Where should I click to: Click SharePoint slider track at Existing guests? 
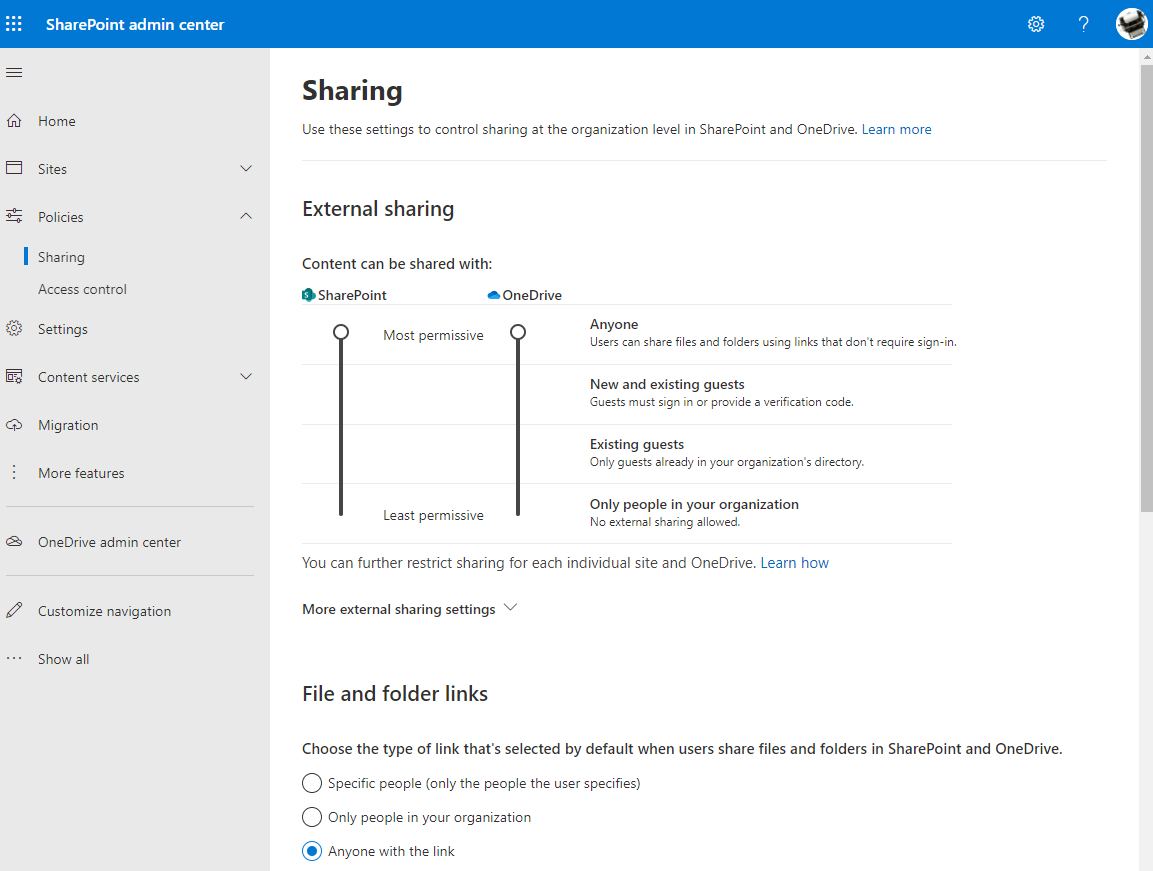coord(340,453)
